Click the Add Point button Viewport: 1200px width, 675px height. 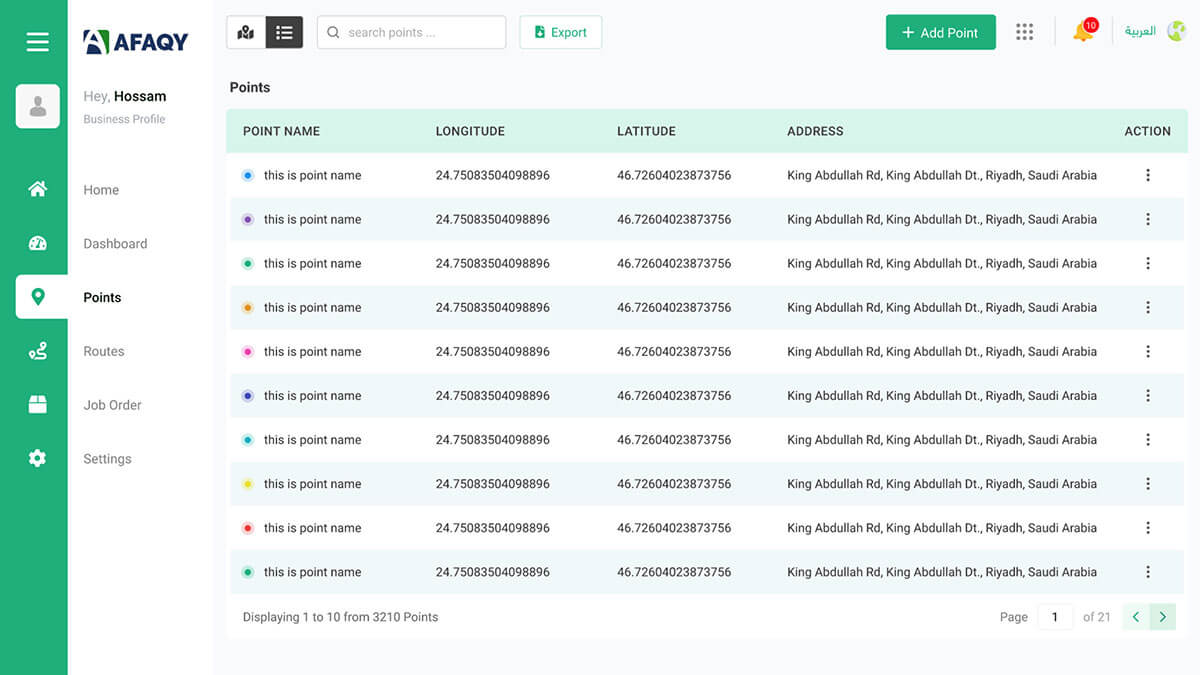click(940, 32)
